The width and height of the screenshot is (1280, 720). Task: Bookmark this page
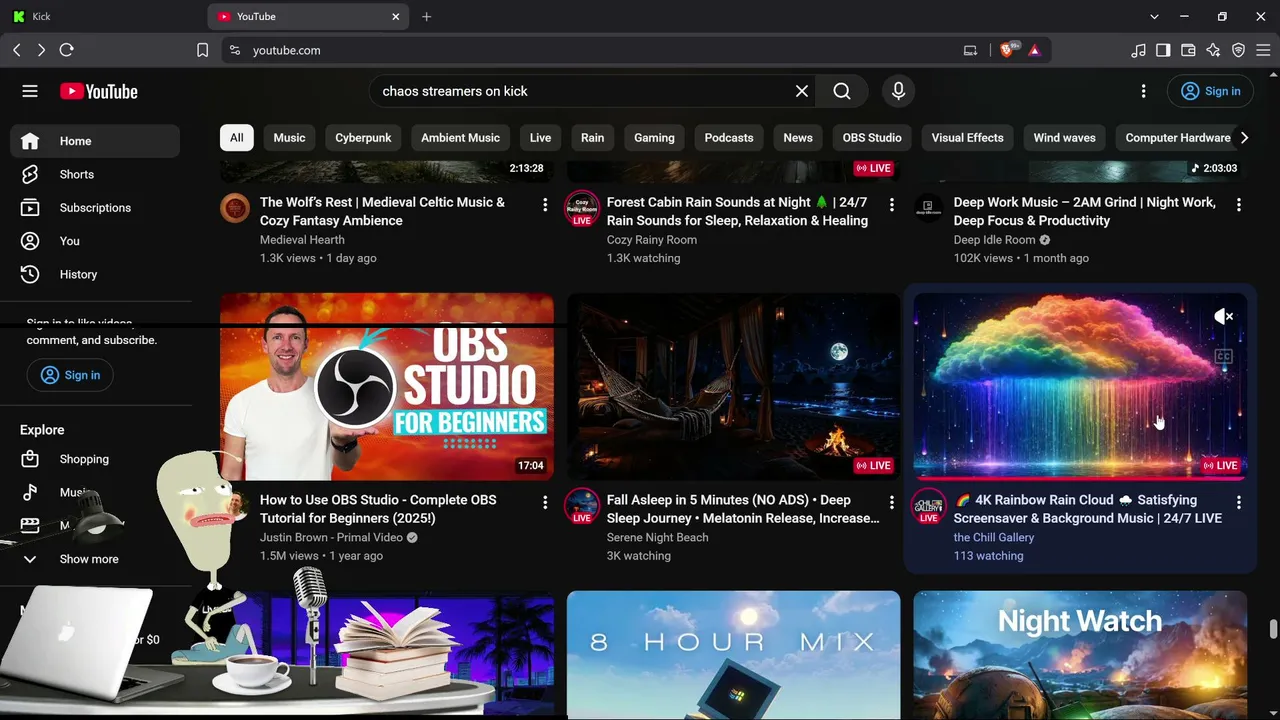click(202, 50)
